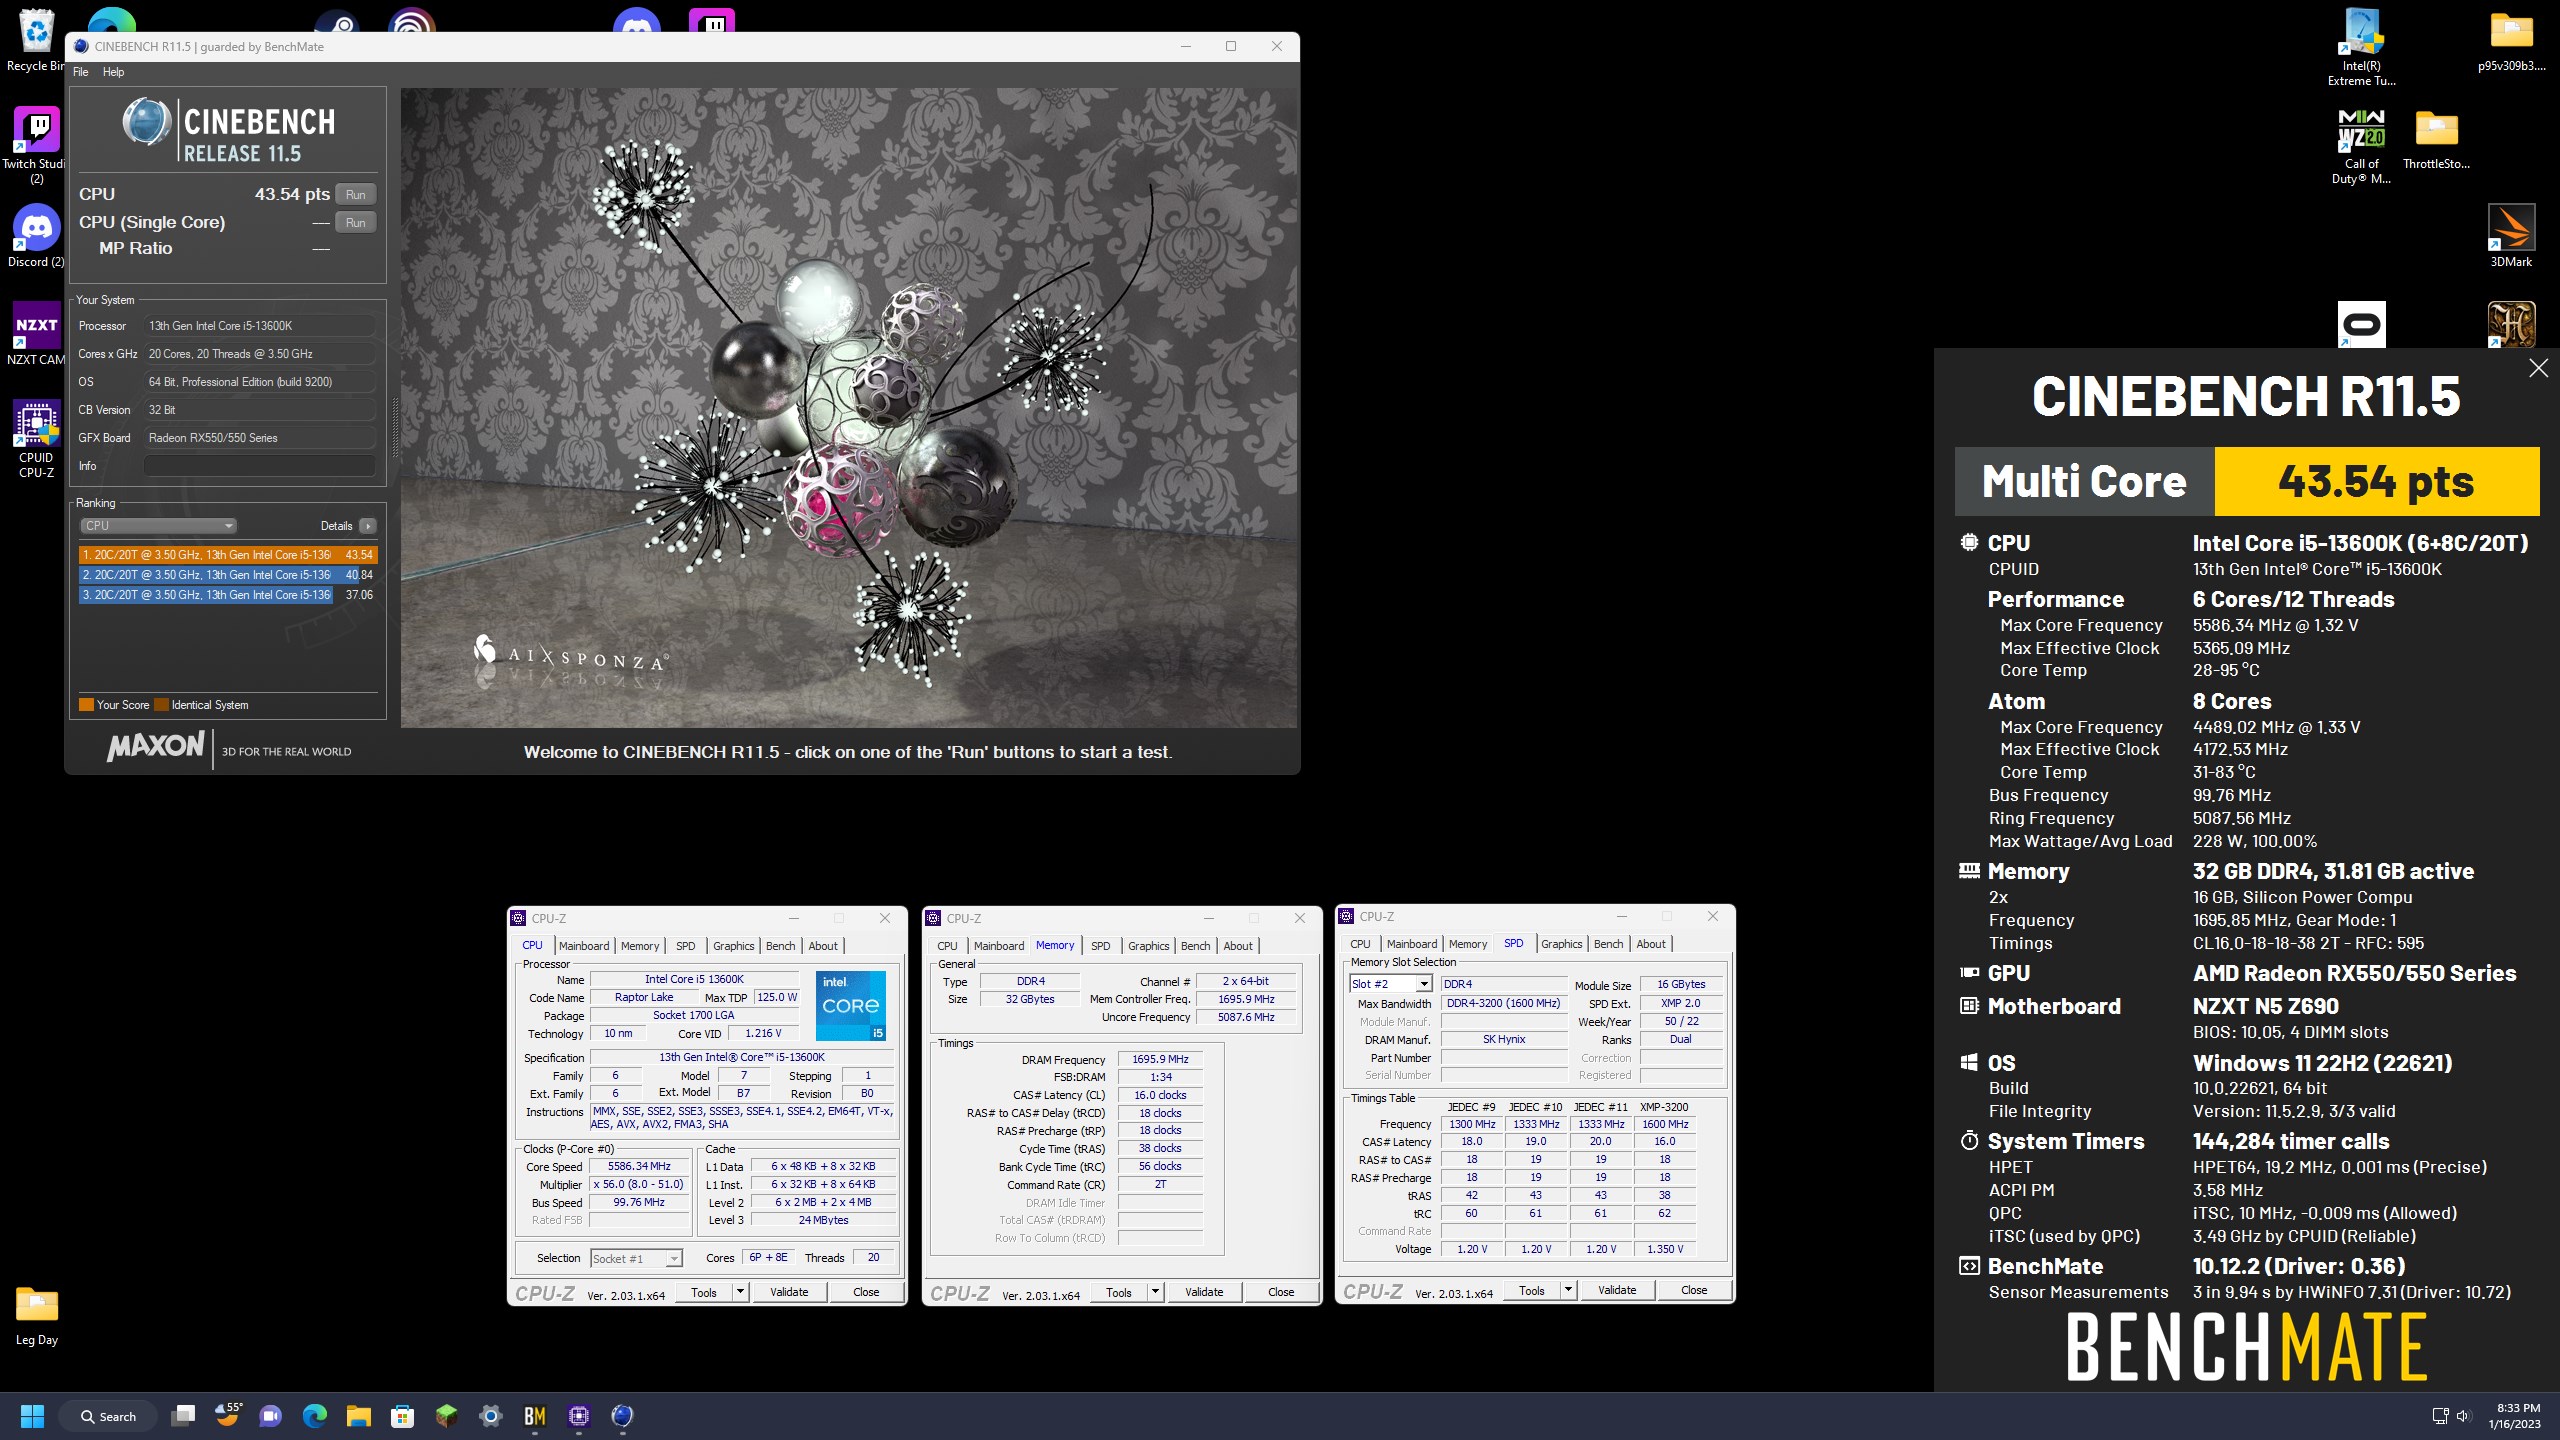Open the ThrottleStop folder icon
The width and height of the screenshot is (2560, 1440).
click(2436, 140)
